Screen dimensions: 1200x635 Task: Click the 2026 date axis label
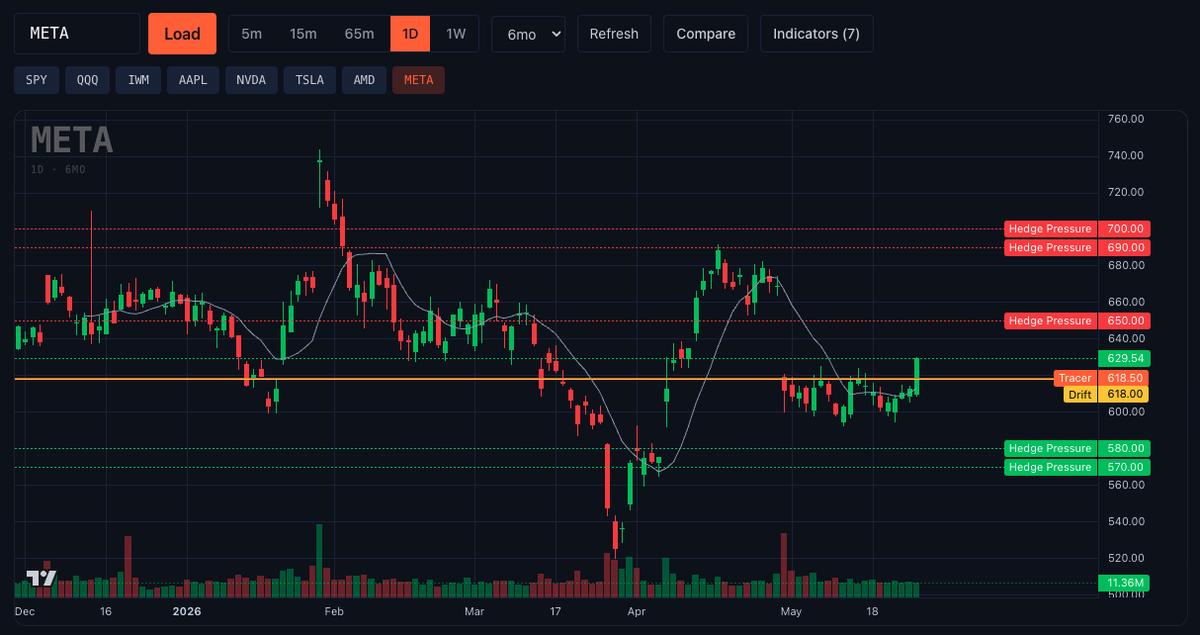tap(187, 610)
